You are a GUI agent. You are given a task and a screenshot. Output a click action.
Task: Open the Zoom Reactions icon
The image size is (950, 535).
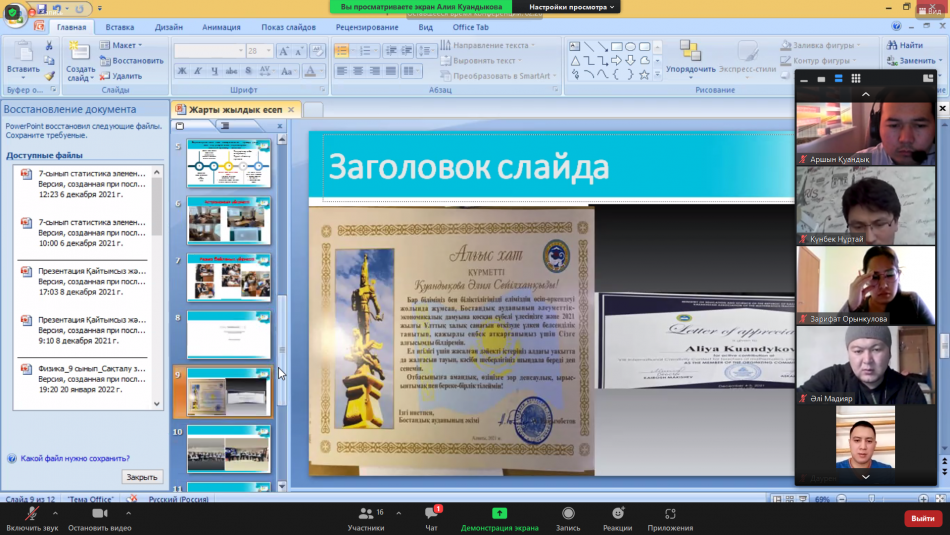coord(617,514)
